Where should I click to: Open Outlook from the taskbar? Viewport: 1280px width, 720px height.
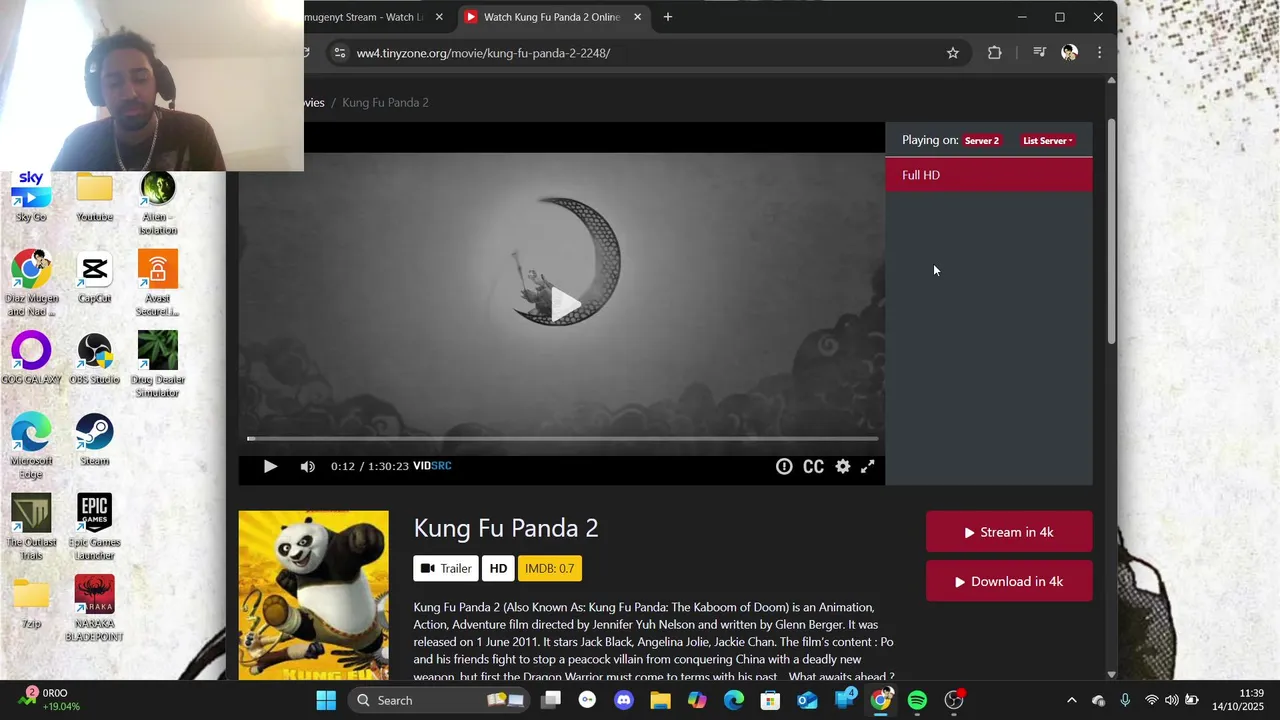click(x=807, y=700)
